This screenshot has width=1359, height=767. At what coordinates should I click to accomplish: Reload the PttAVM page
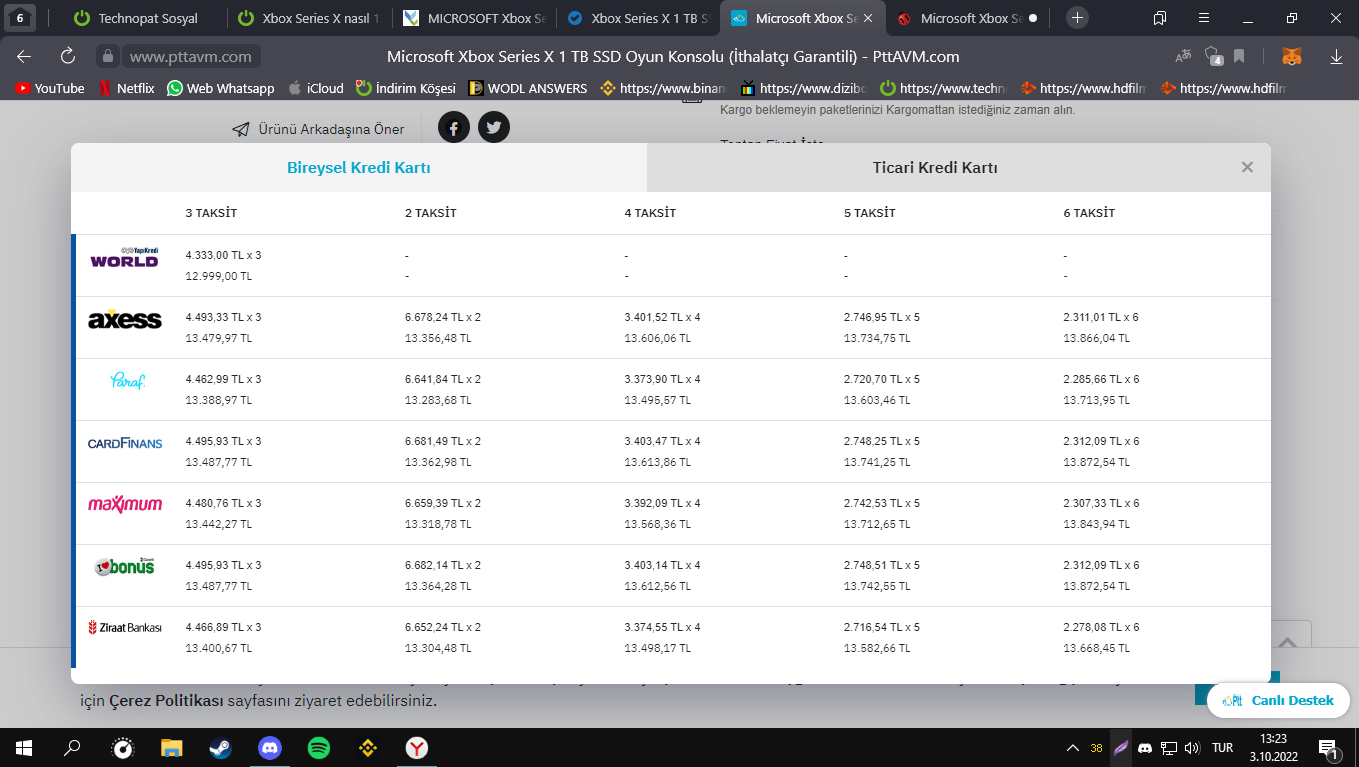(68, 57)
